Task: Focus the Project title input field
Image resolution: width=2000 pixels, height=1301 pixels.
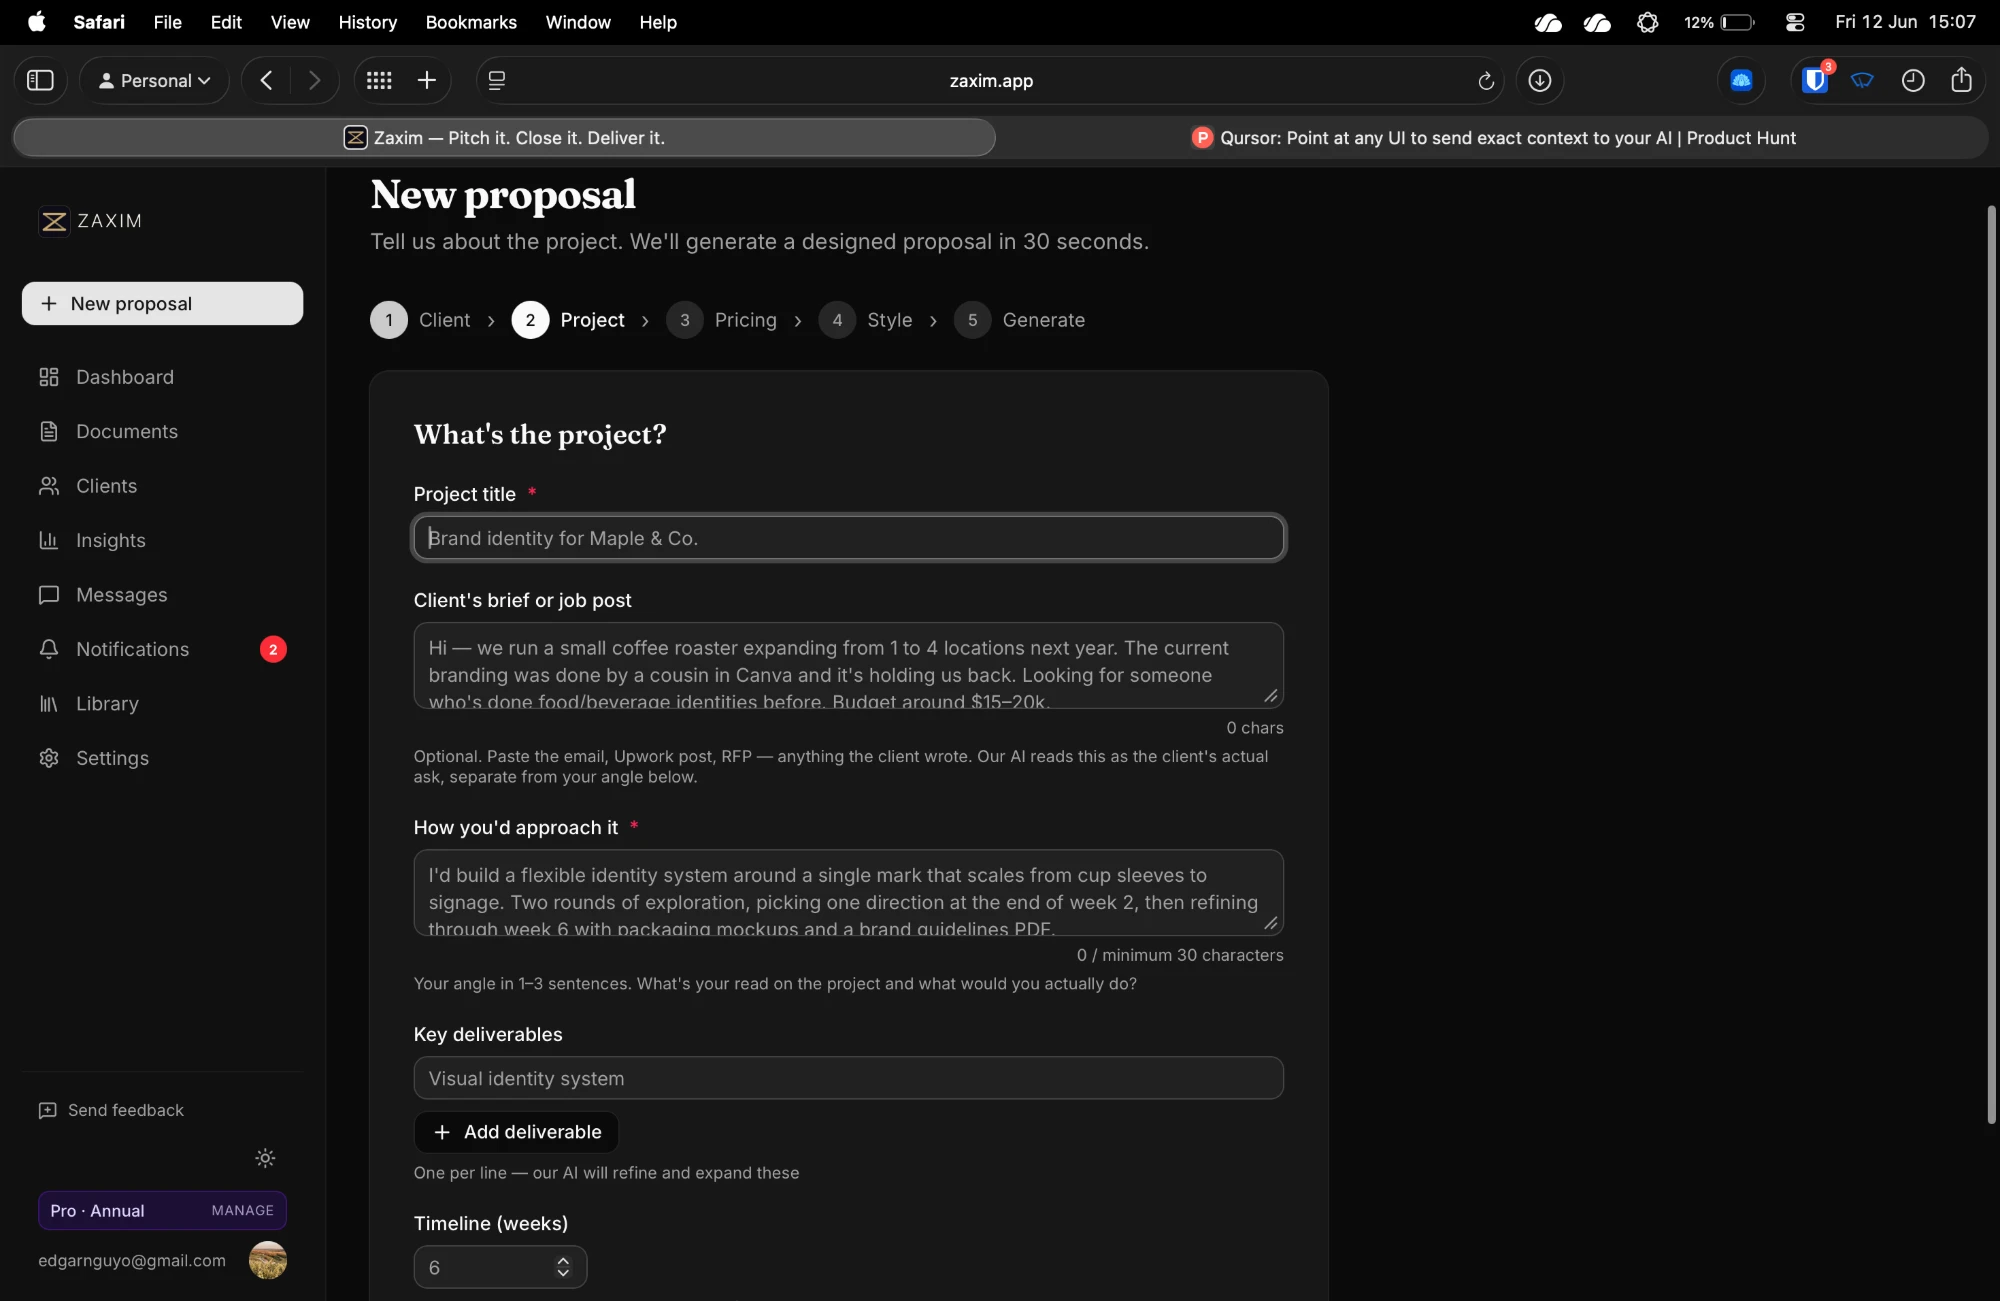Action: click(849, 538)
